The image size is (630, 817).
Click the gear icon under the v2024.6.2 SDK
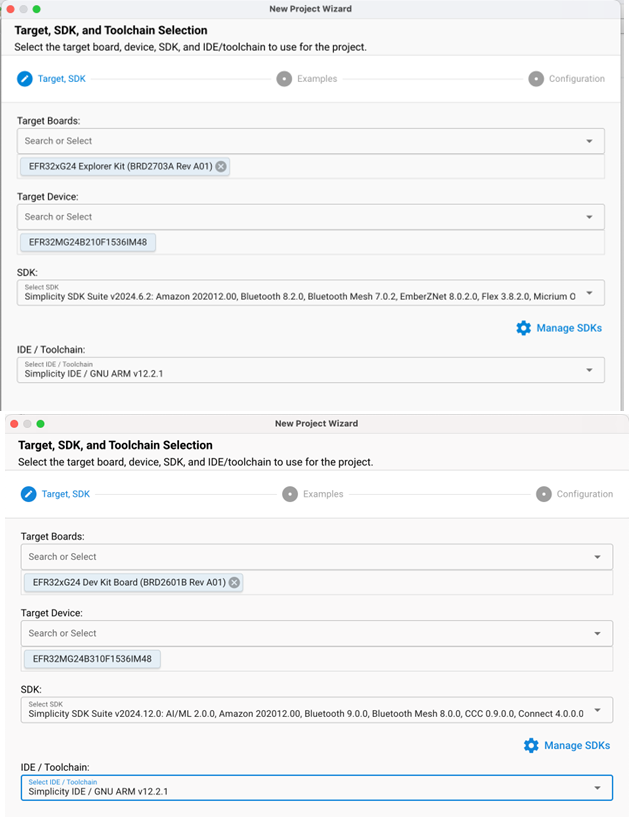523,328
